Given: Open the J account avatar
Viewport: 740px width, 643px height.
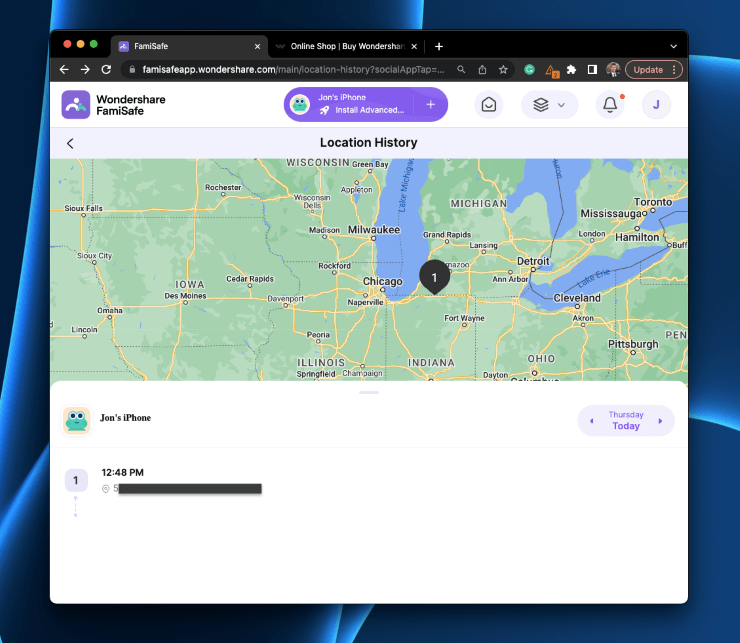Looking at the screenshot, I should (656, 104).
